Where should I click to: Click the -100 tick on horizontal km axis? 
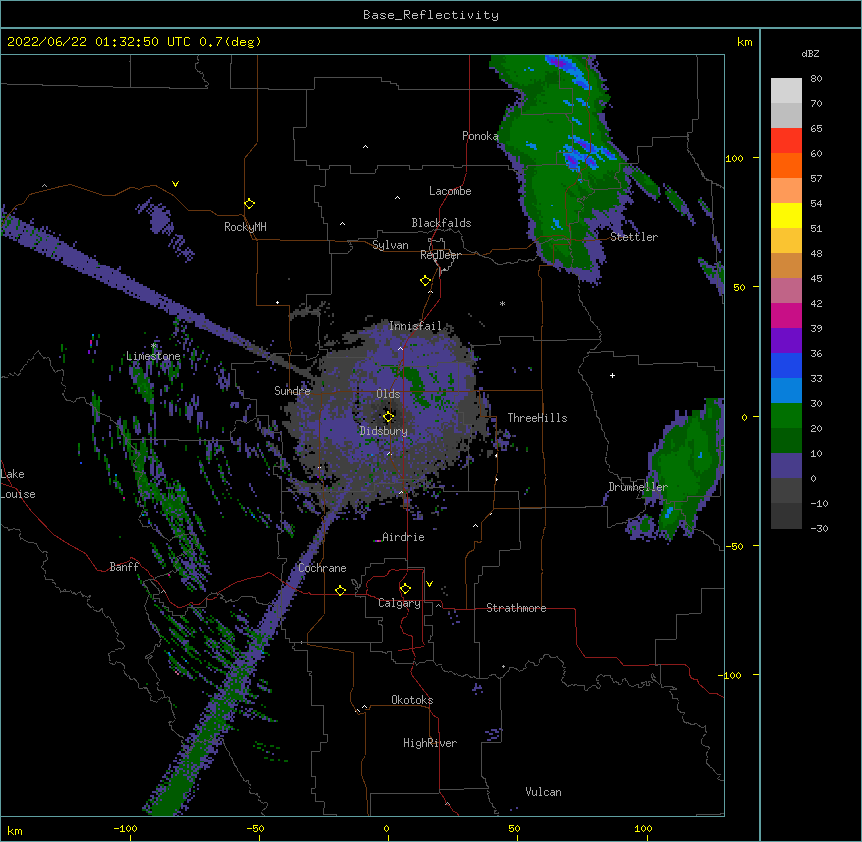point(125,828)
